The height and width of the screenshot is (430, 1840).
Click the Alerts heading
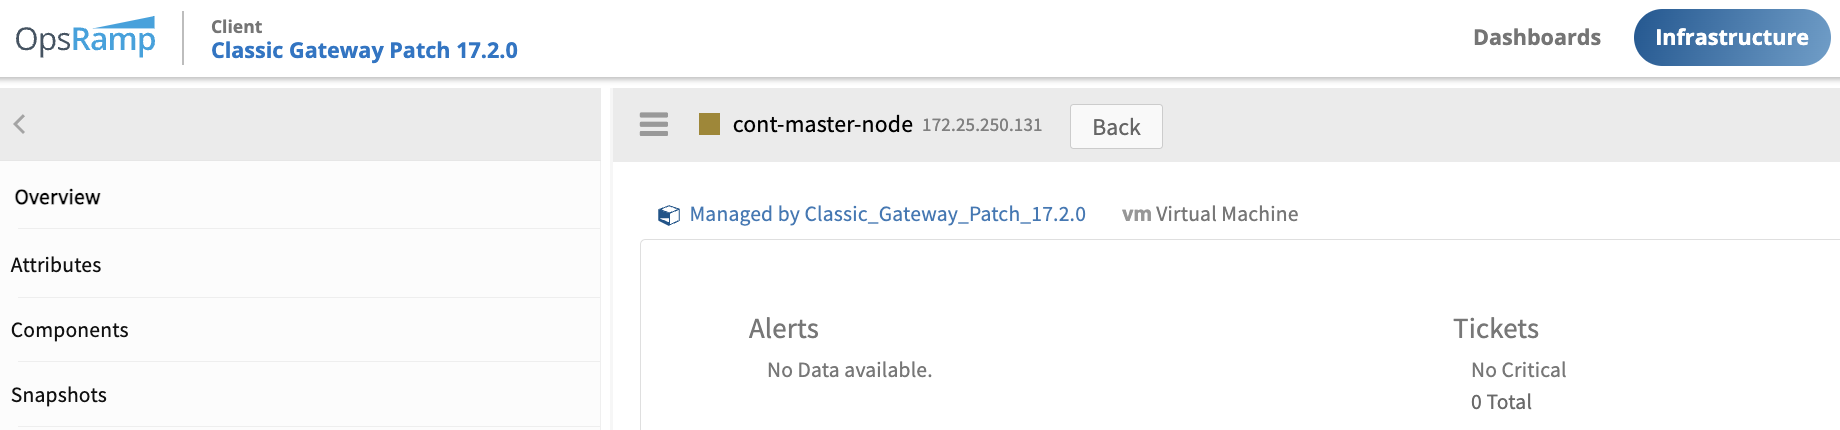tap(783, 328)
